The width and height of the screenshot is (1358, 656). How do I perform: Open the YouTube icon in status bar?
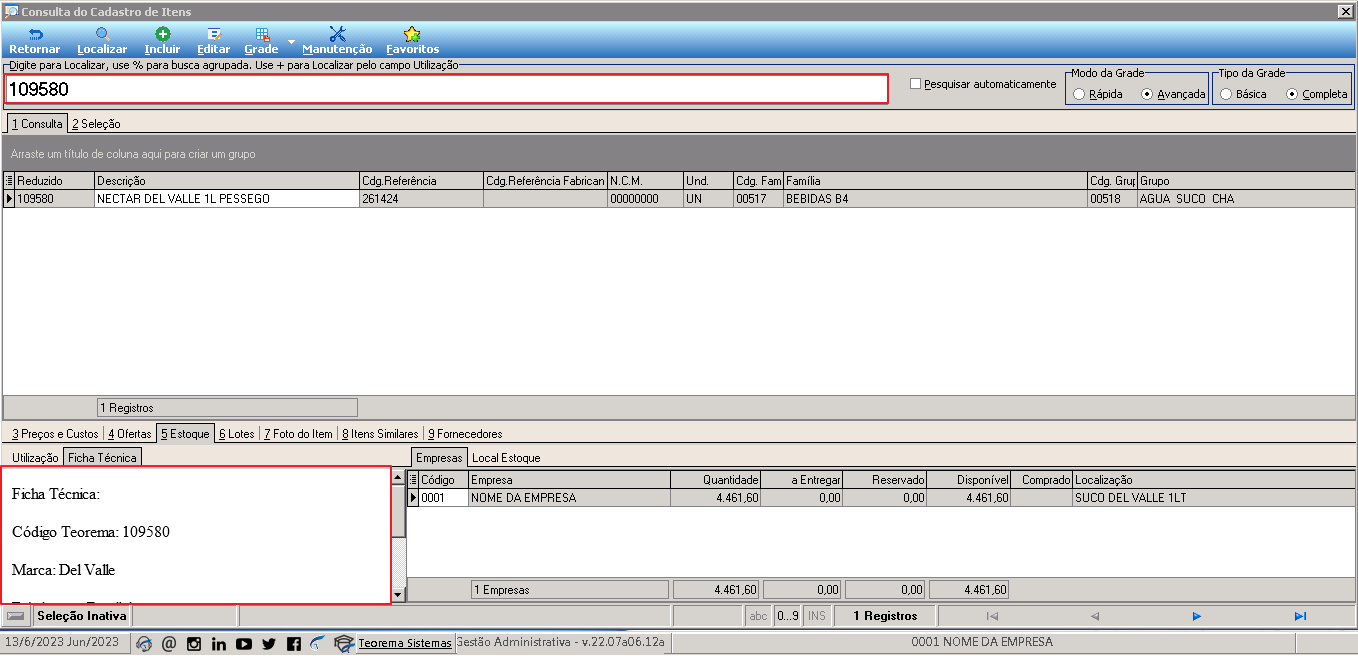tap(244, 644)
